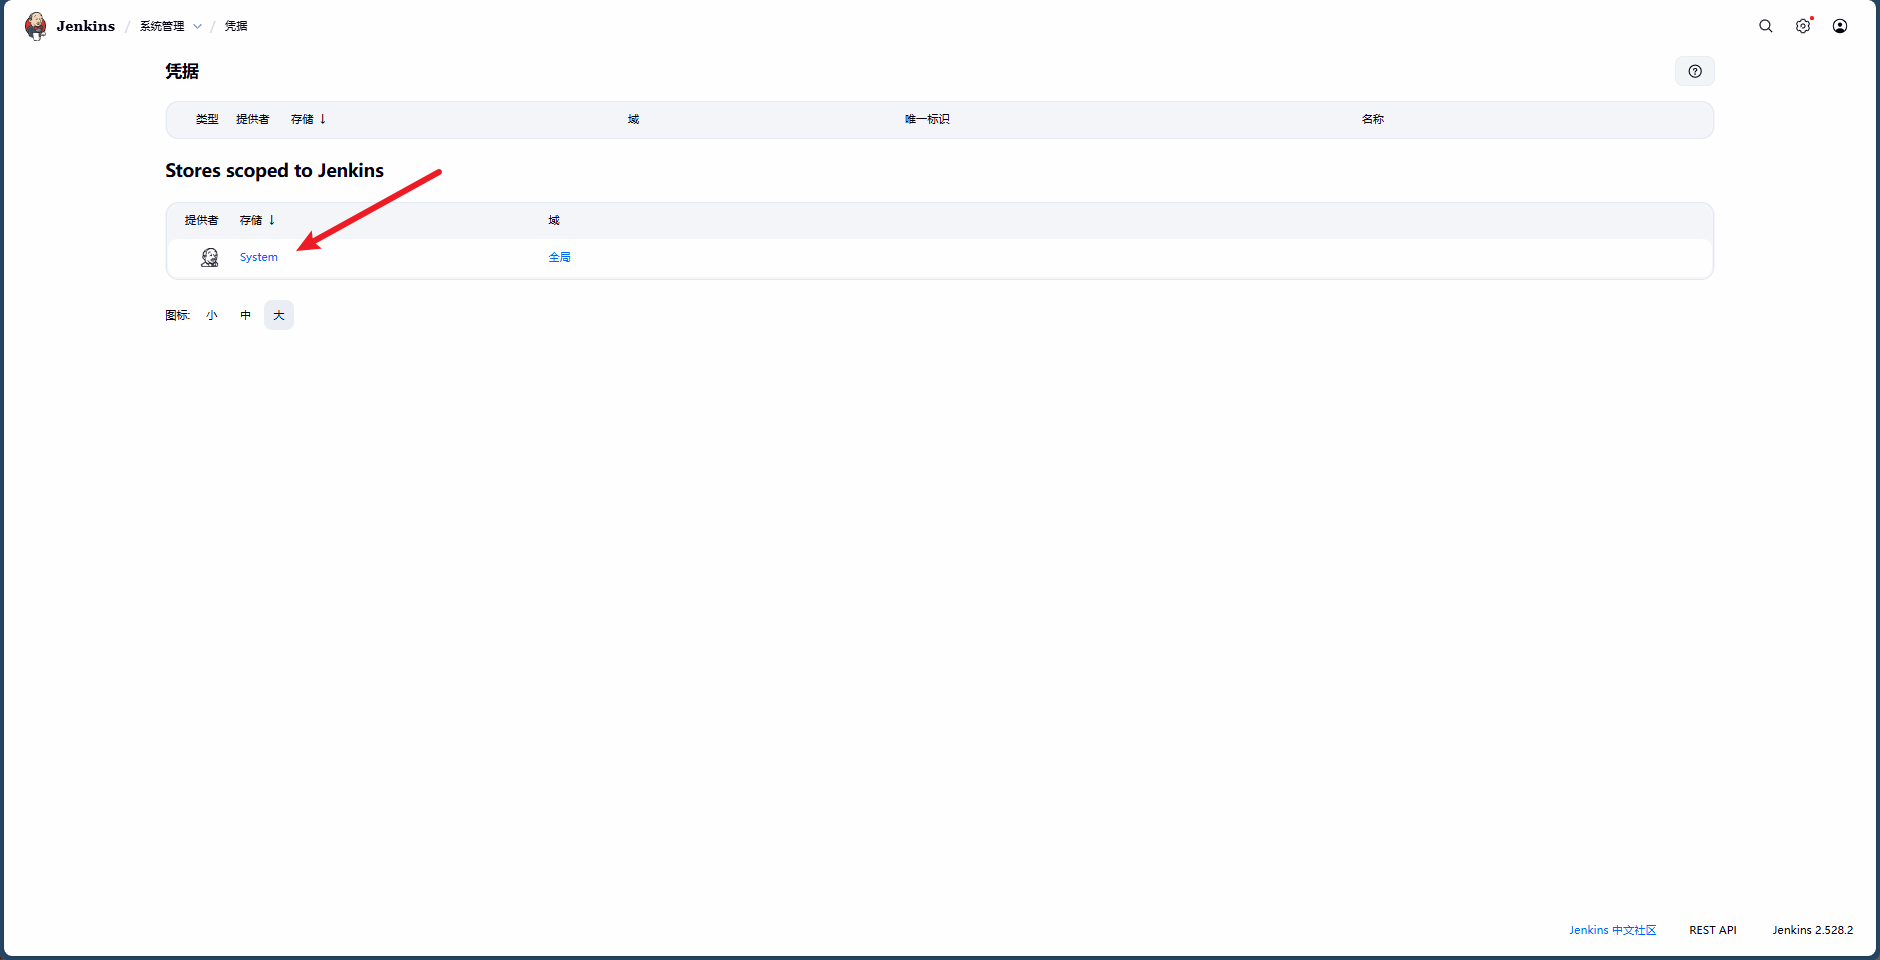Image resolution: width=1880 pixels, height=960 pixels.
Task: Sort top table by 域 column
Action: (x=634, y=119)
